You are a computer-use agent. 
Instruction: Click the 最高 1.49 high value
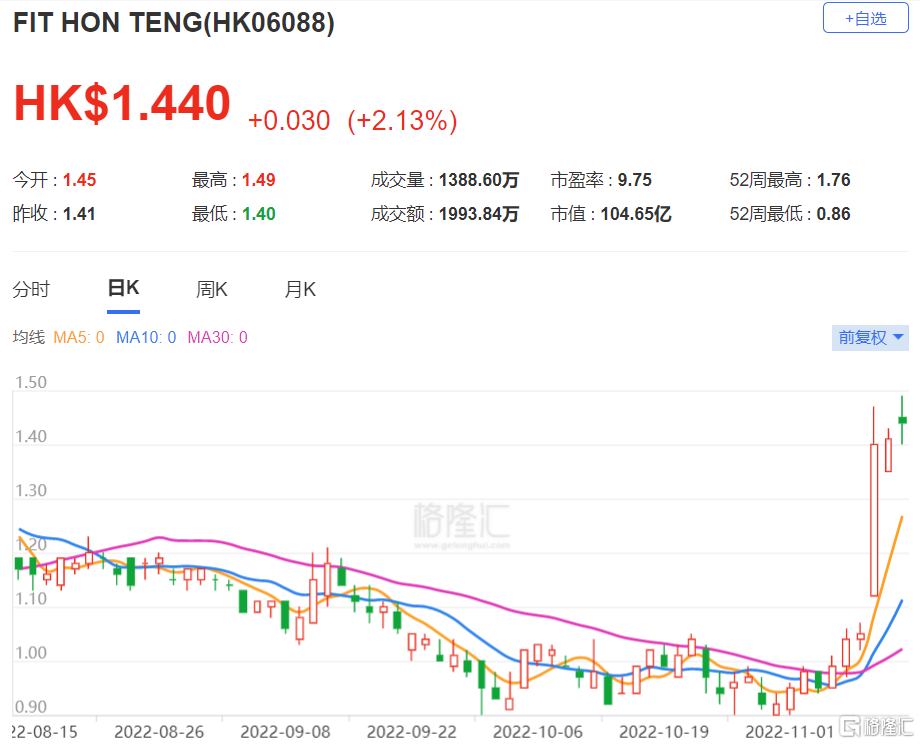click(234, 180)
